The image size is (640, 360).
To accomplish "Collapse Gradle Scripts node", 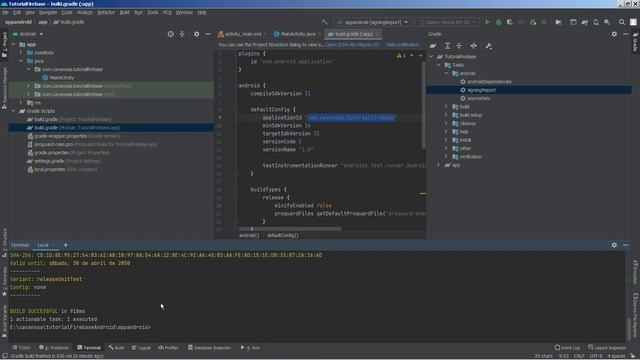I will [13, 111].
